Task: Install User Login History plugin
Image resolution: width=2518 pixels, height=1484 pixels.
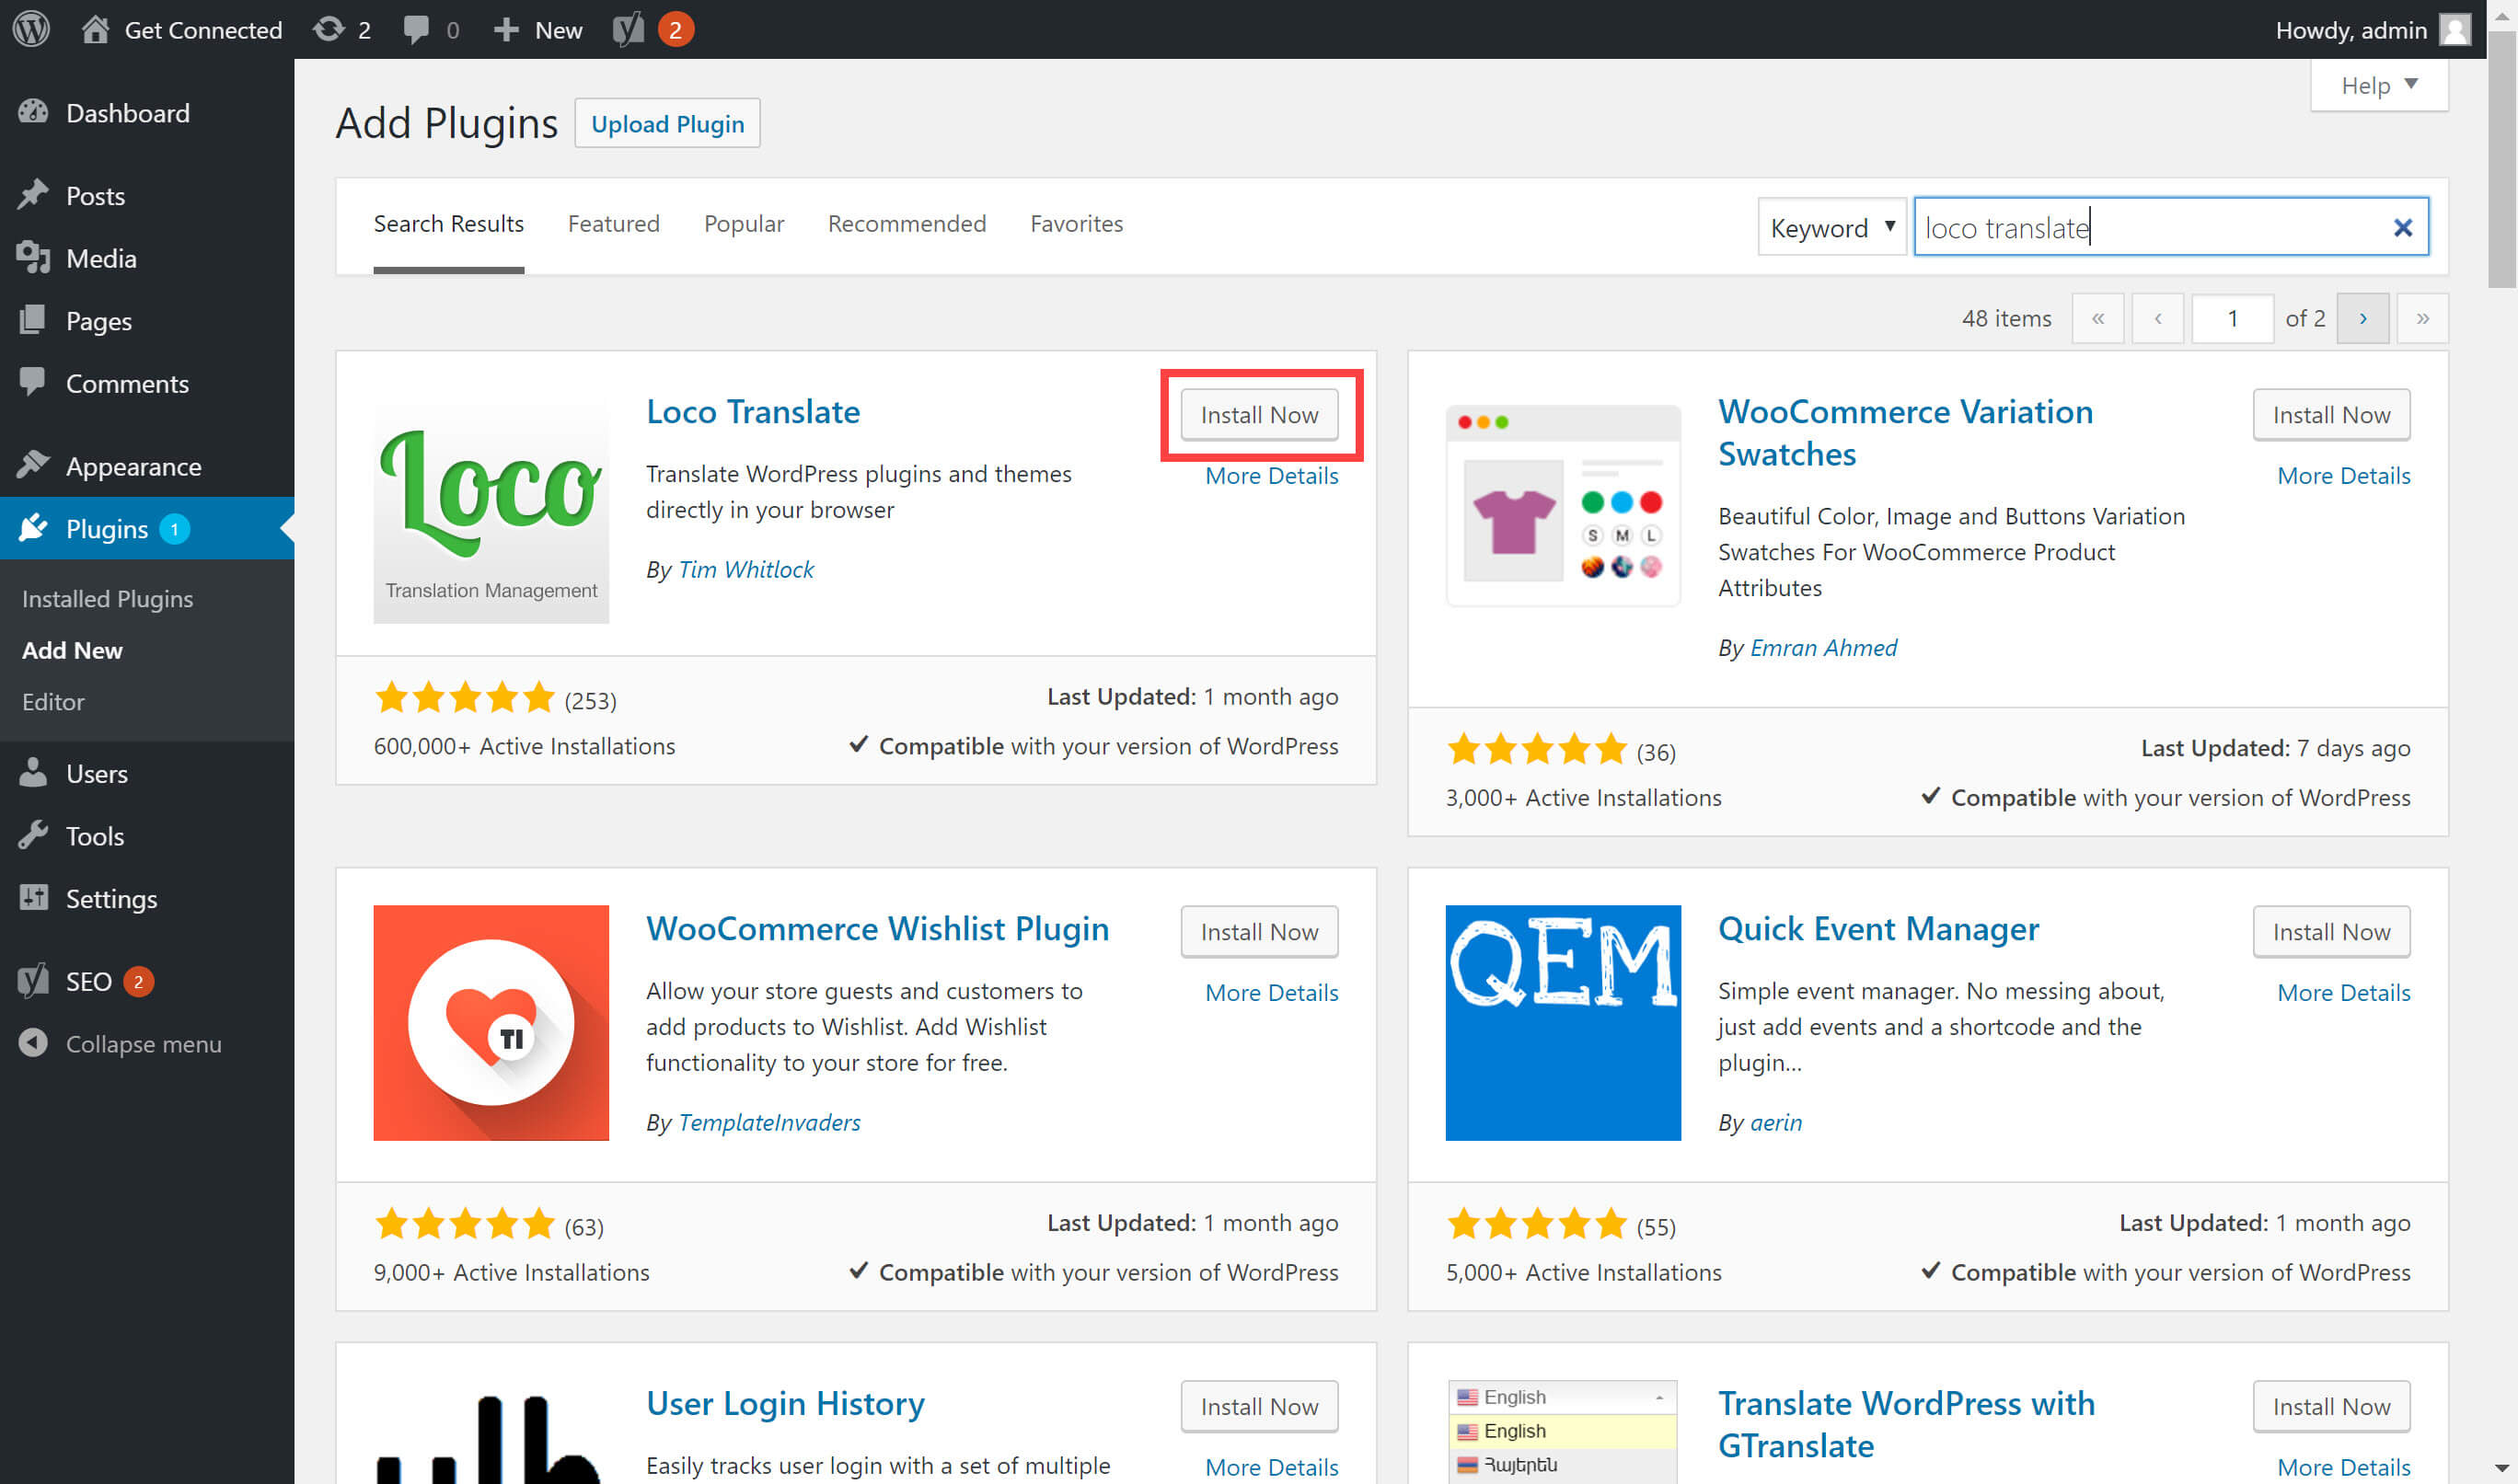Action: coord(1259,1406)
